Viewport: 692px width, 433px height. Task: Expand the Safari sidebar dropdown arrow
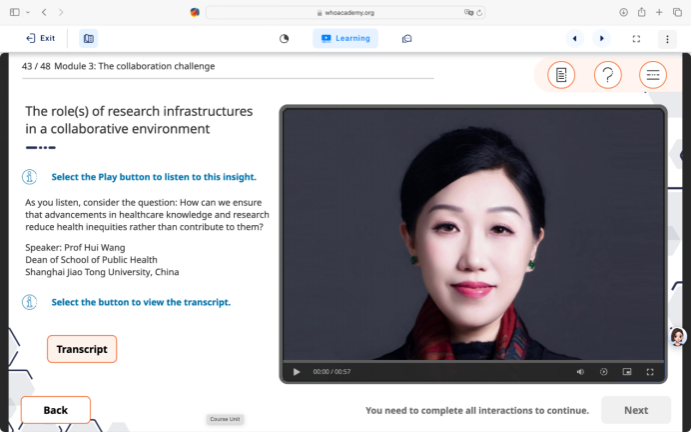coord(27,12)
